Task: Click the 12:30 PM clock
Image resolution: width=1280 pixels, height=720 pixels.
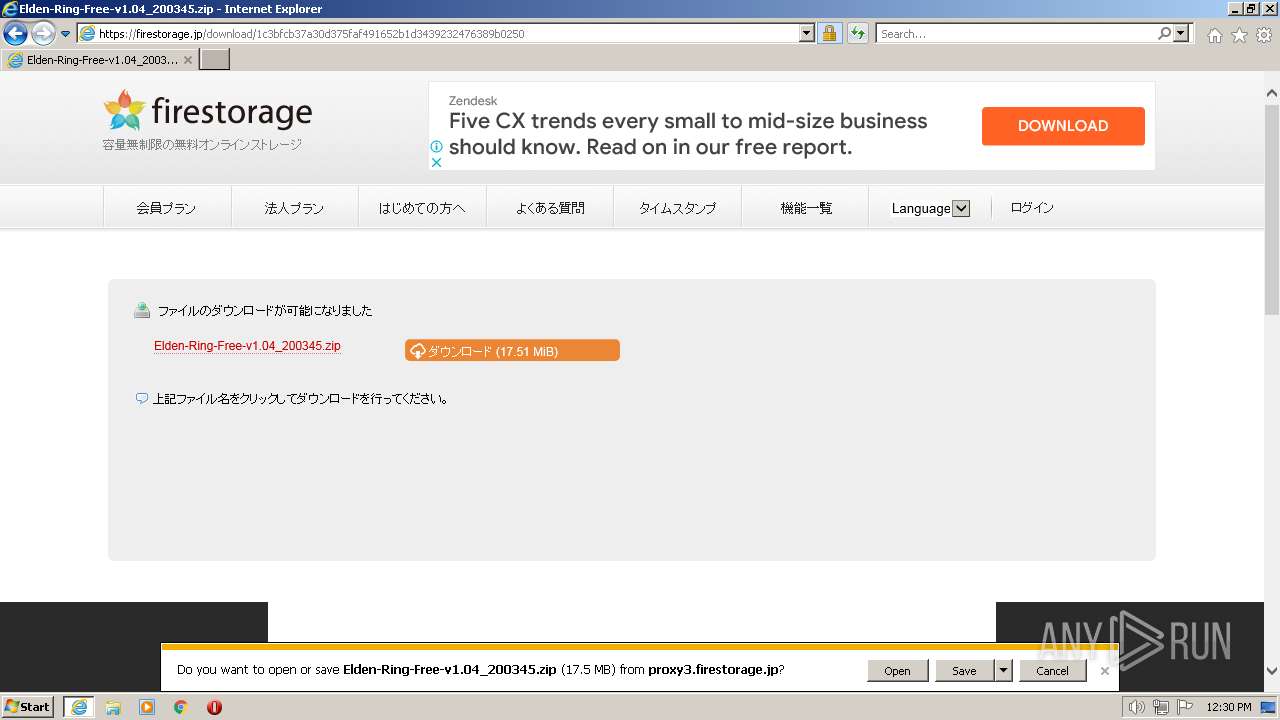Action: 1229,707
